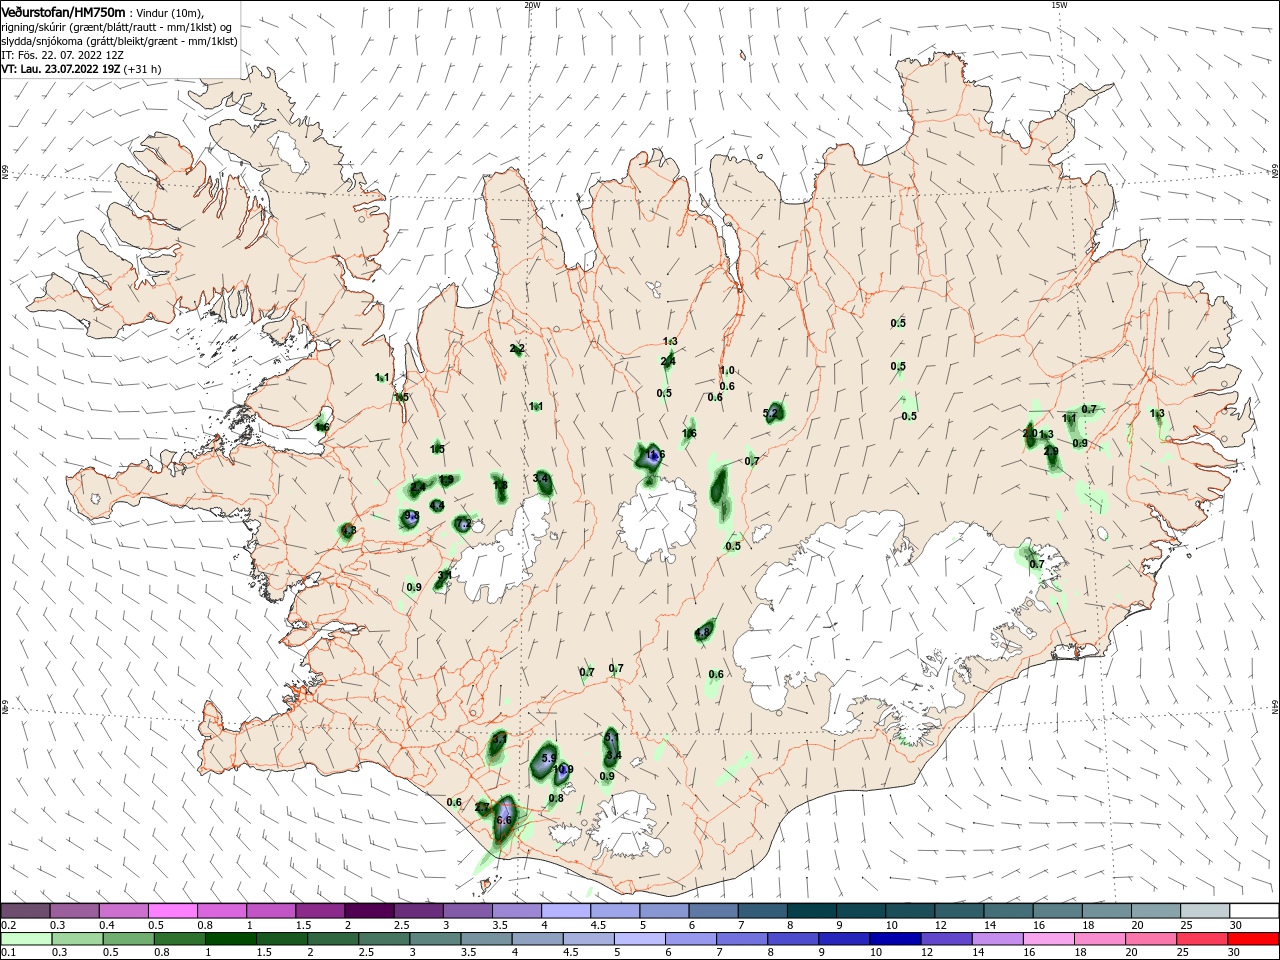The image size is (1280, 960).
Task: Click the dark teal 8 snow legend swatch
Action: (813, 911)
